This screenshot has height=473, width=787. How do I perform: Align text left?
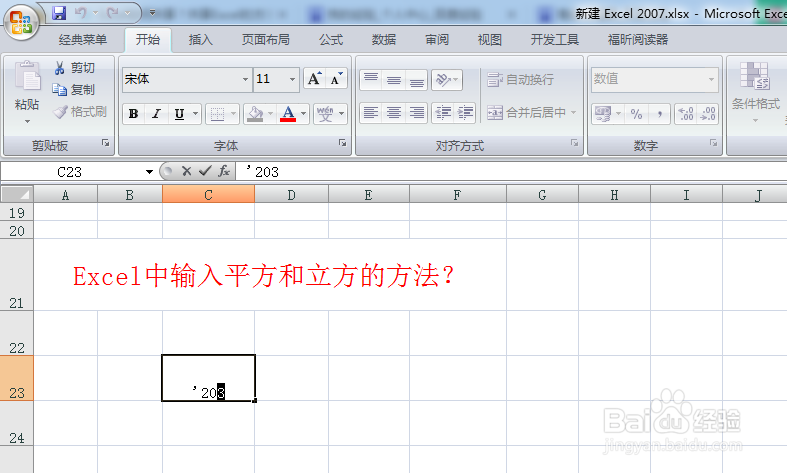[x=371, y=113]
